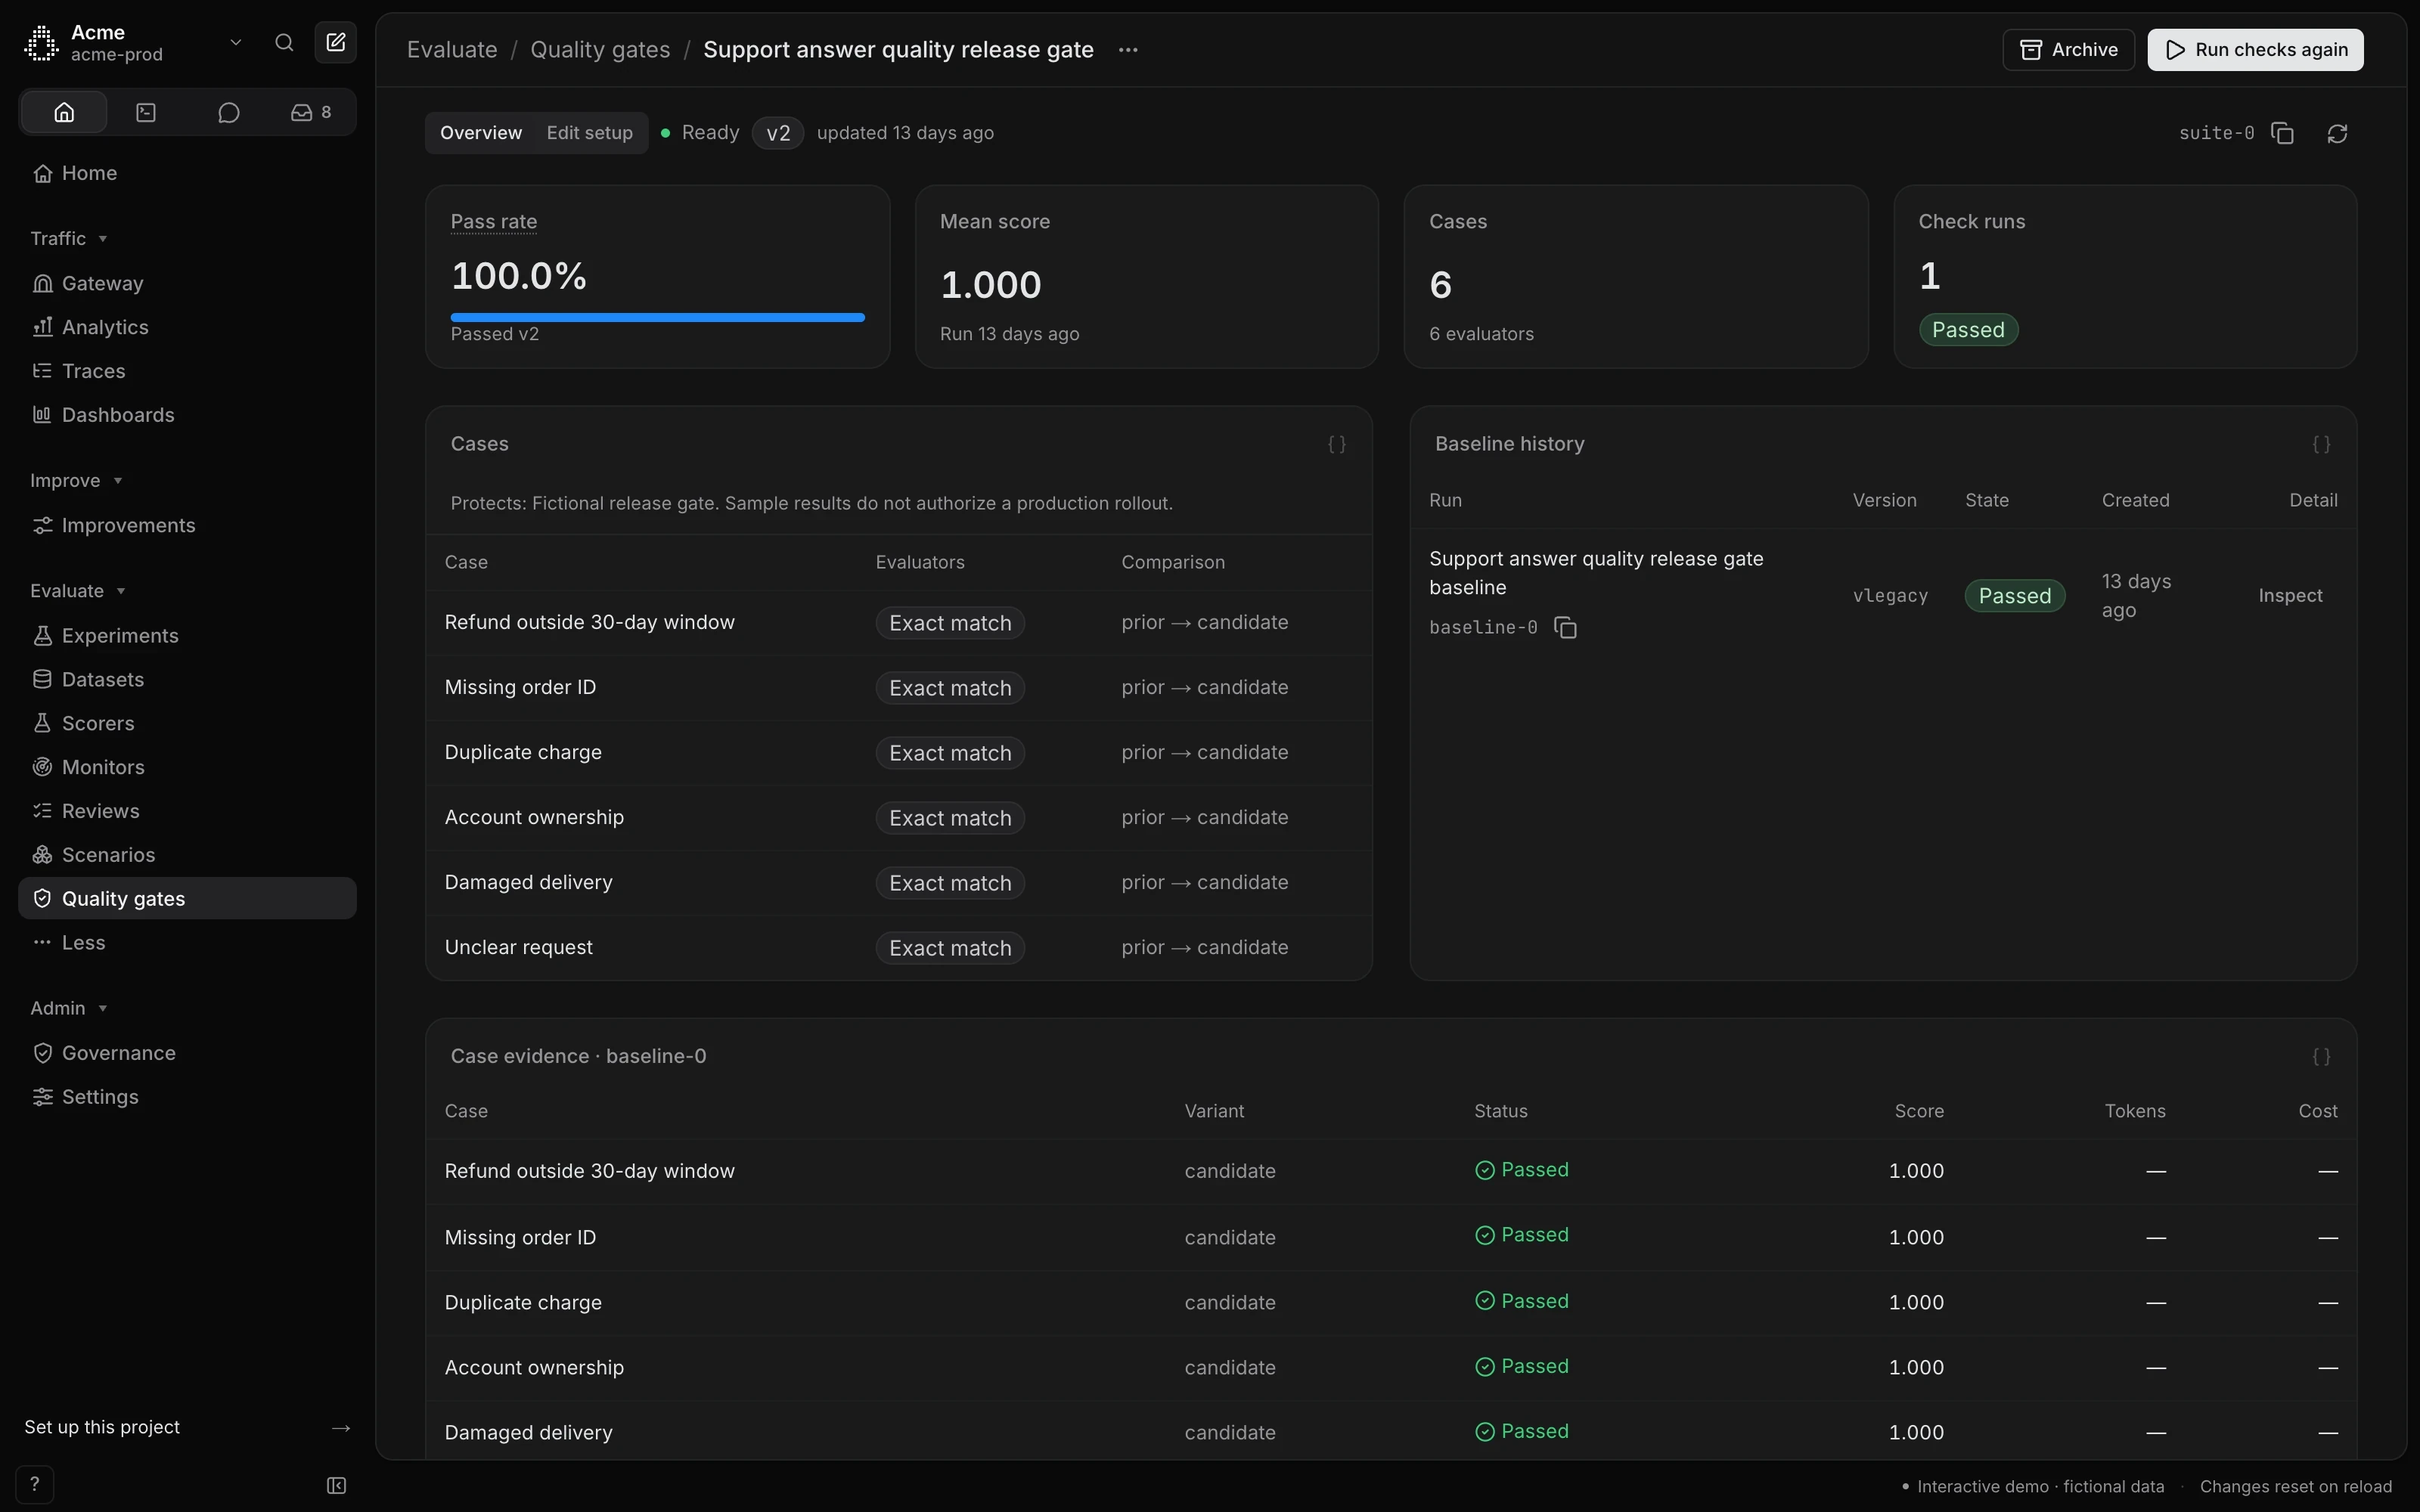This screenshot has width=2420, height=1512.
Task: Click Set up this project arrow
Action: pos(340,1427)
